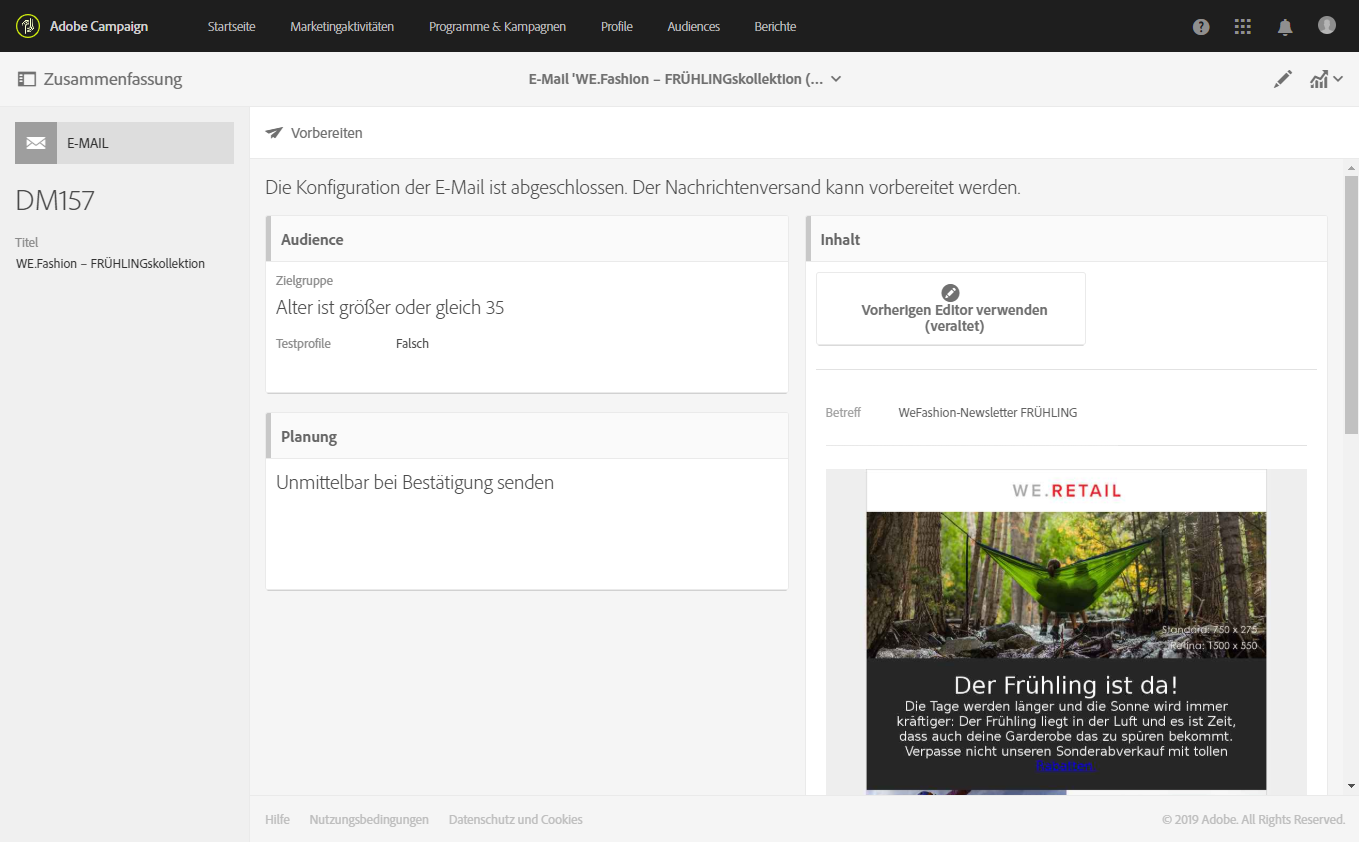Viewport: 1359px width, 842px height.
Task: Click the pencil edit properties icon
Action: [1283, 79]
